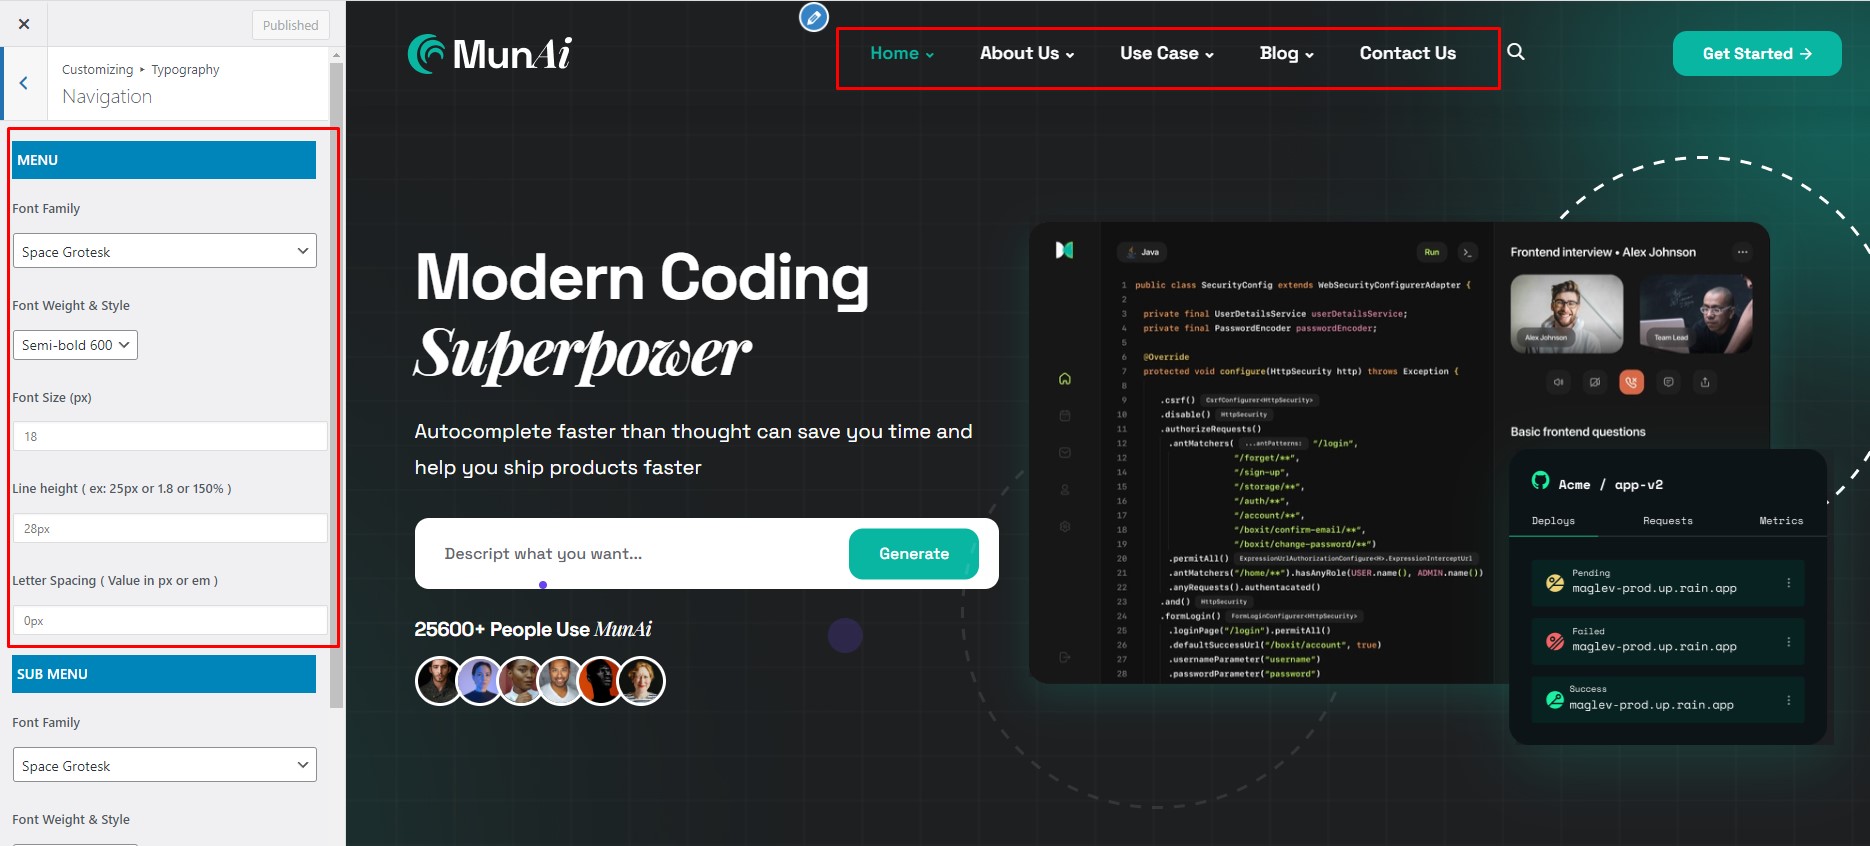Switch to the Requests tab
1870x846 pixels.
pyautogui.click(x=1668, y=521)
